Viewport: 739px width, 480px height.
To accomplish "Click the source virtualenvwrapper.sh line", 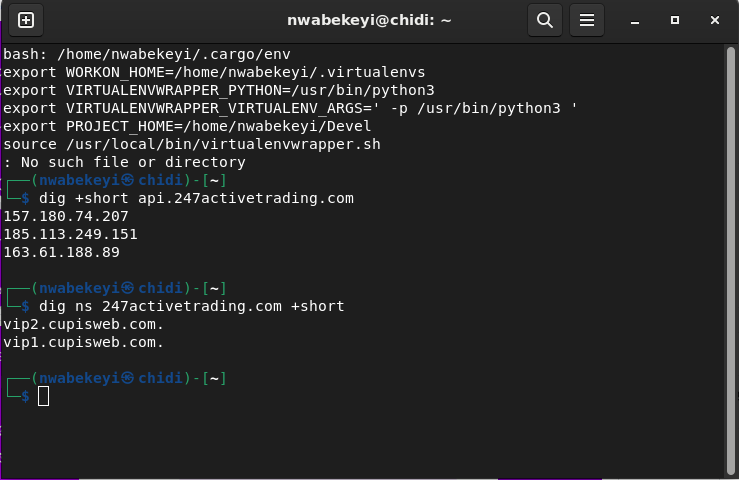I will click(192, 144).
